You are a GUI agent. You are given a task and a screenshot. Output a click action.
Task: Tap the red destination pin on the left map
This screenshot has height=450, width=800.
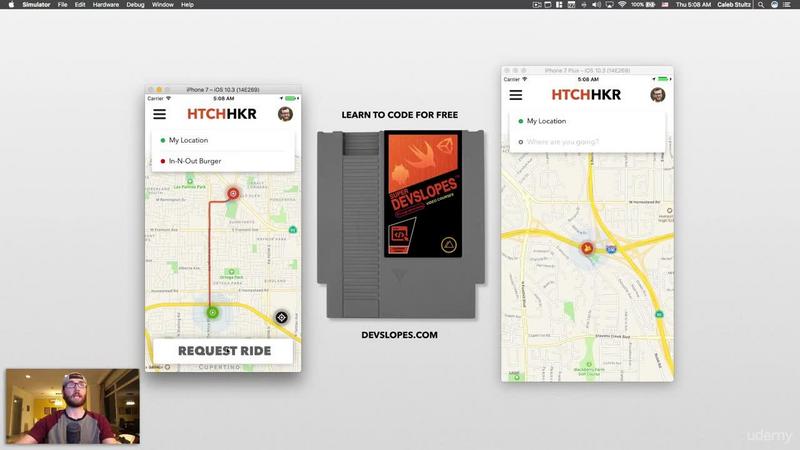(233, 193)
